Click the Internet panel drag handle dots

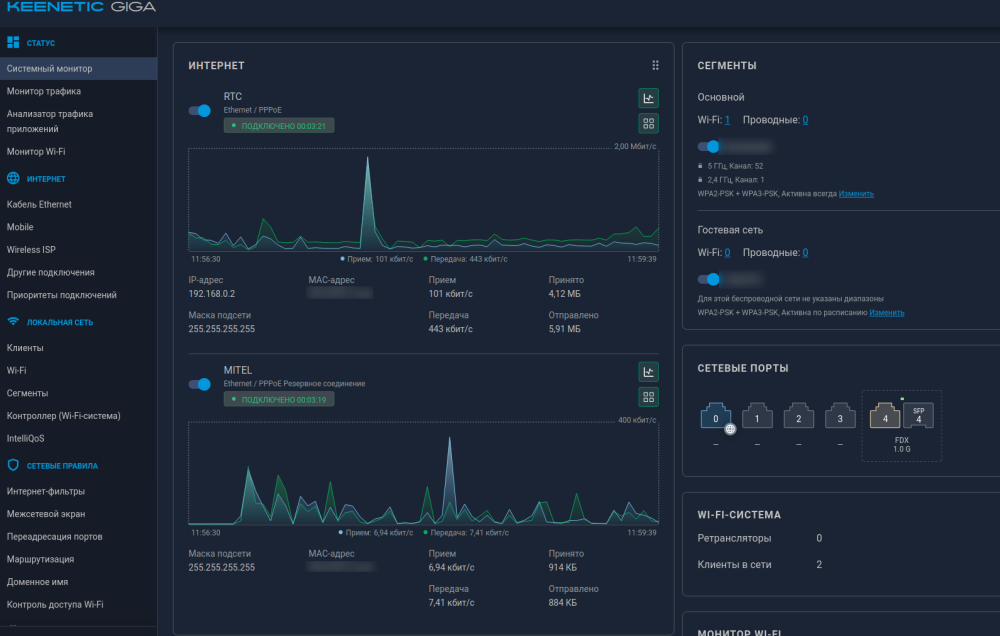[x=655, y=66]
